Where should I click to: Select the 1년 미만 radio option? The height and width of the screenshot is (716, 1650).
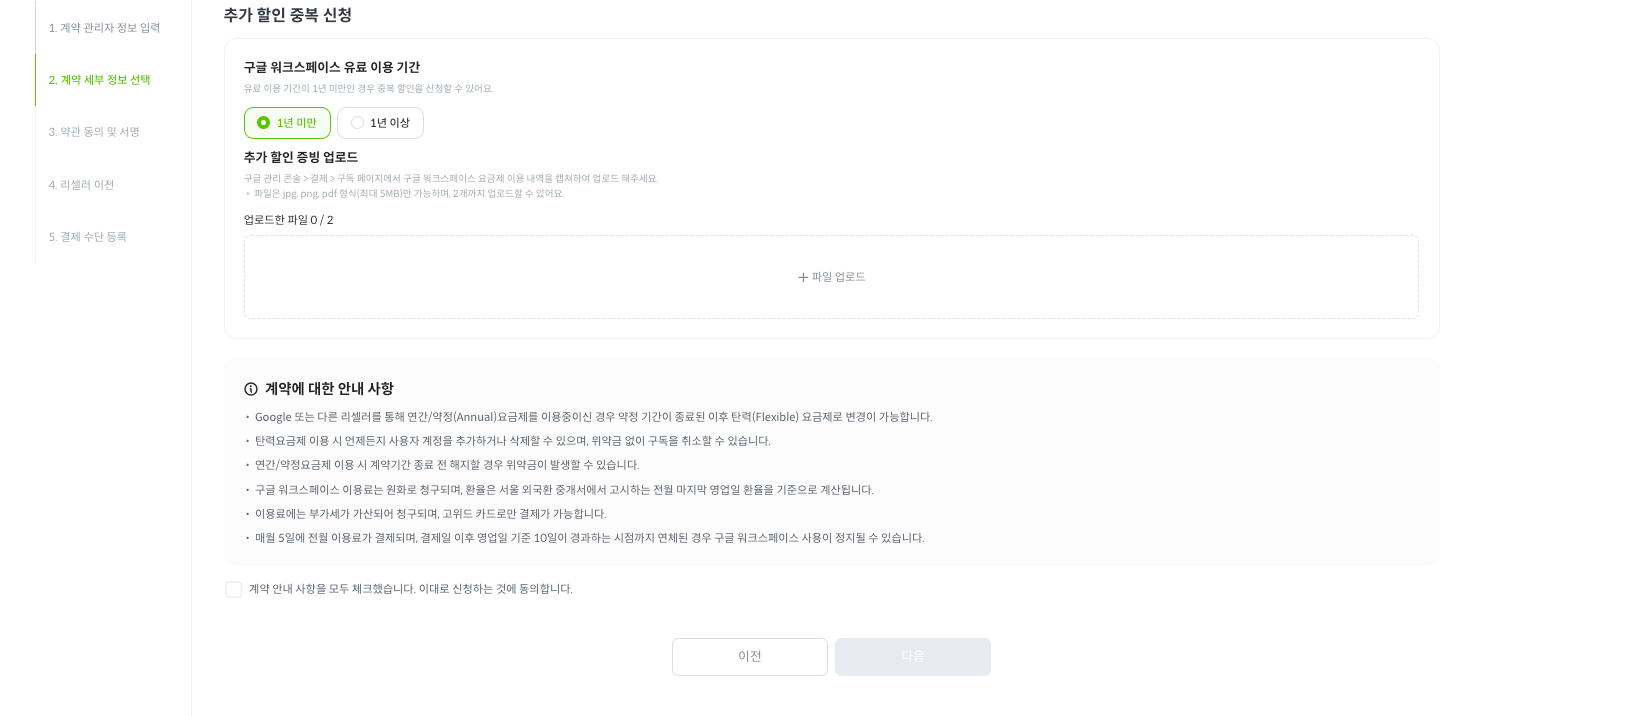[287, 123]
